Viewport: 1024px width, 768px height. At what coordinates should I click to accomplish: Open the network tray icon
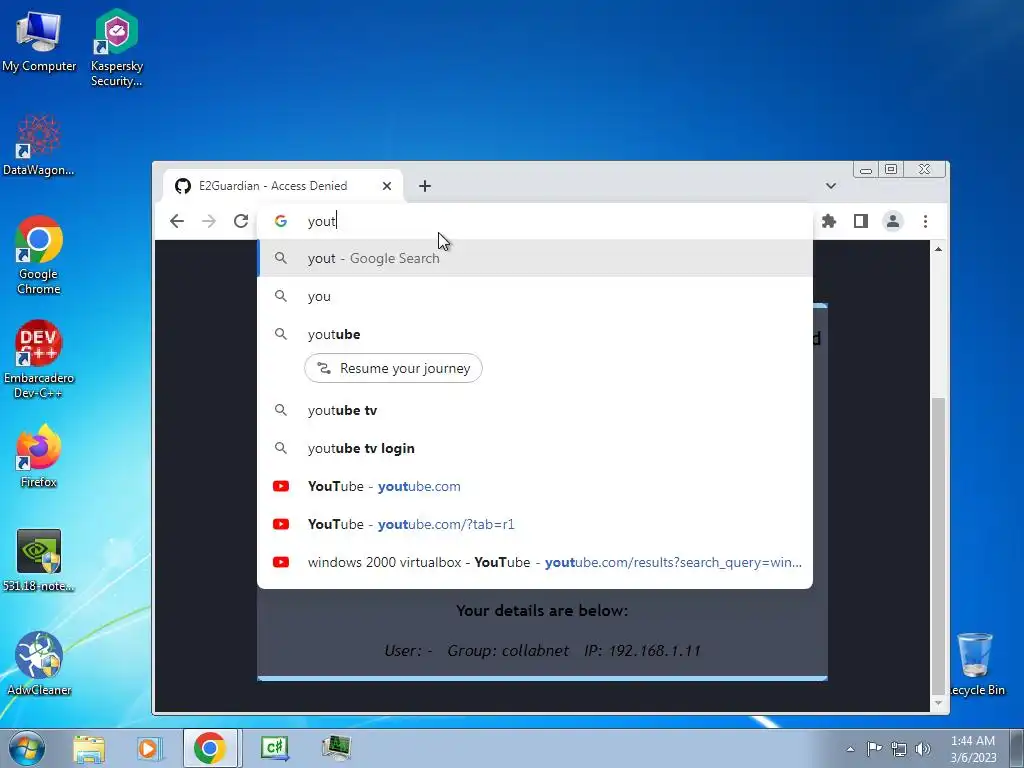899,749
